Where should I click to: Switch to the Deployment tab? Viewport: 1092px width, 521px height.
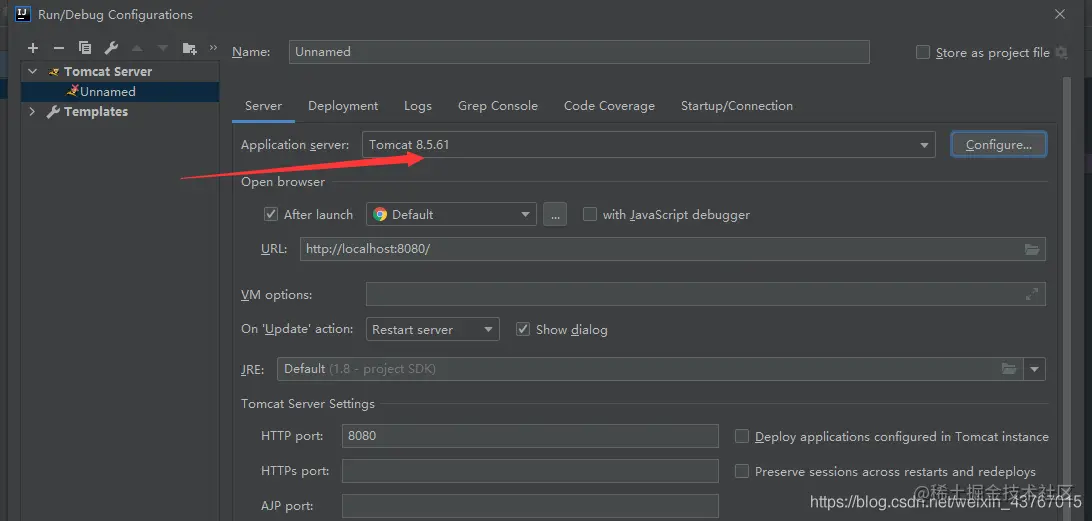point(343,106)
